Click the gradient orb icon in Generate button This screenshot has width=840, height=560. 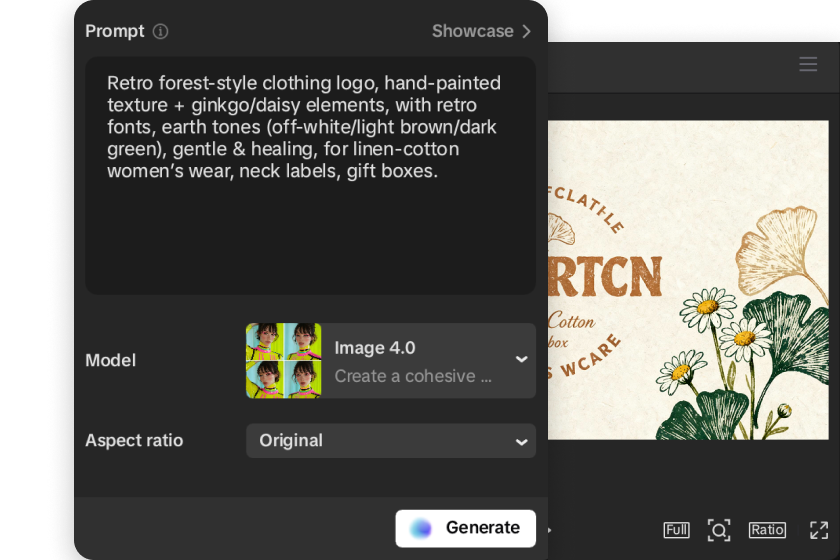pyautogui.click(x=421, y=528)
